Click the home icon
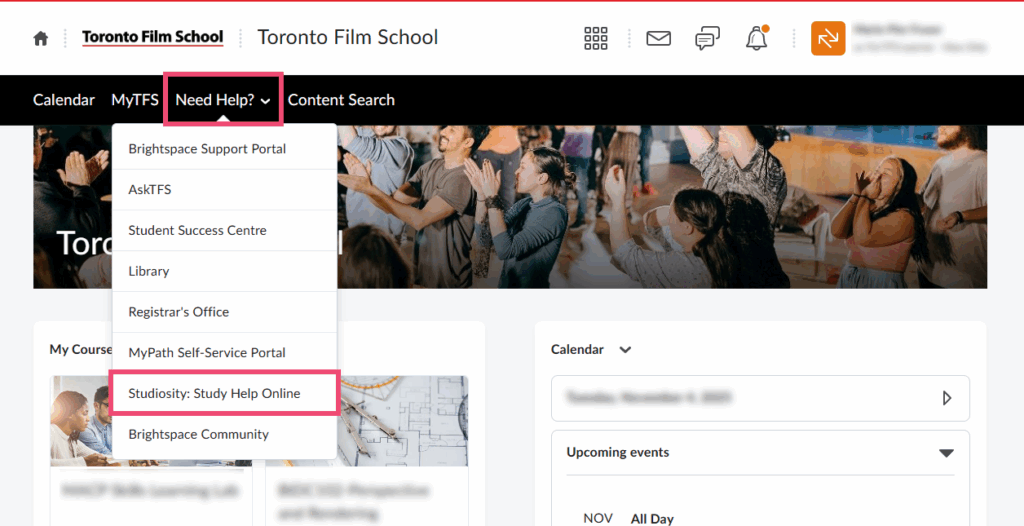Screen dimensions: 1024x526 click(40, 38)
